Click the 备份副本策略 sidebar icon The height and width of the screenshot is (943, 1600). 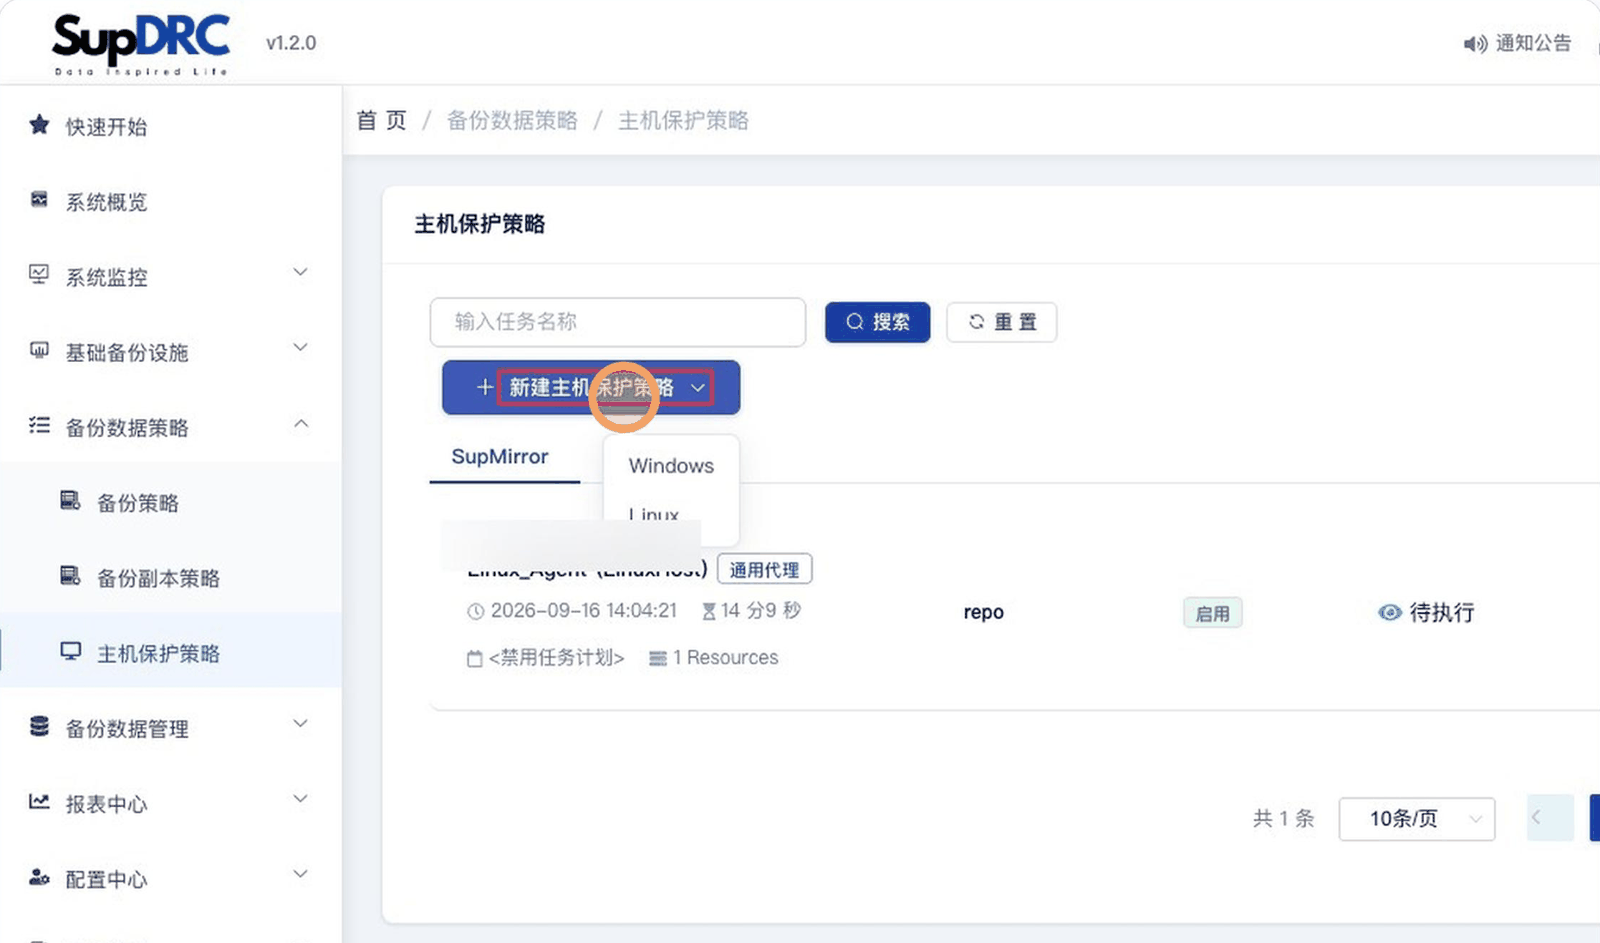[70, 576]
